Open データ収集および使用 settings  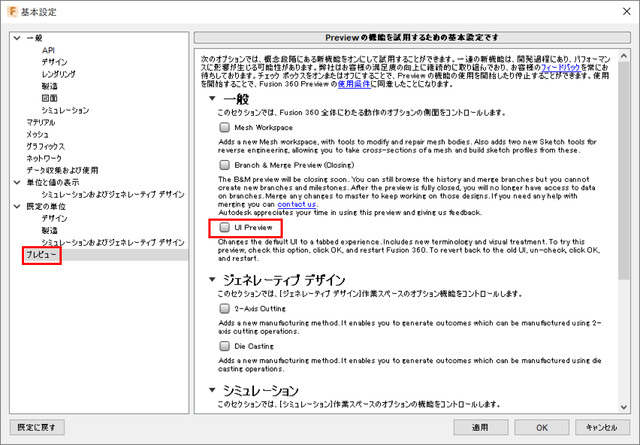coord(62,170)
